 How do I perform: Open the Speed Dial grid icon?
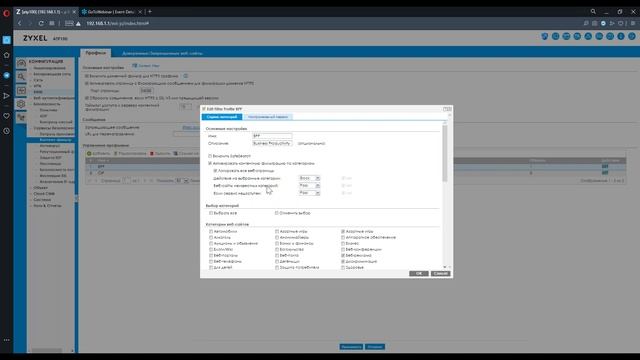(52, 24)
